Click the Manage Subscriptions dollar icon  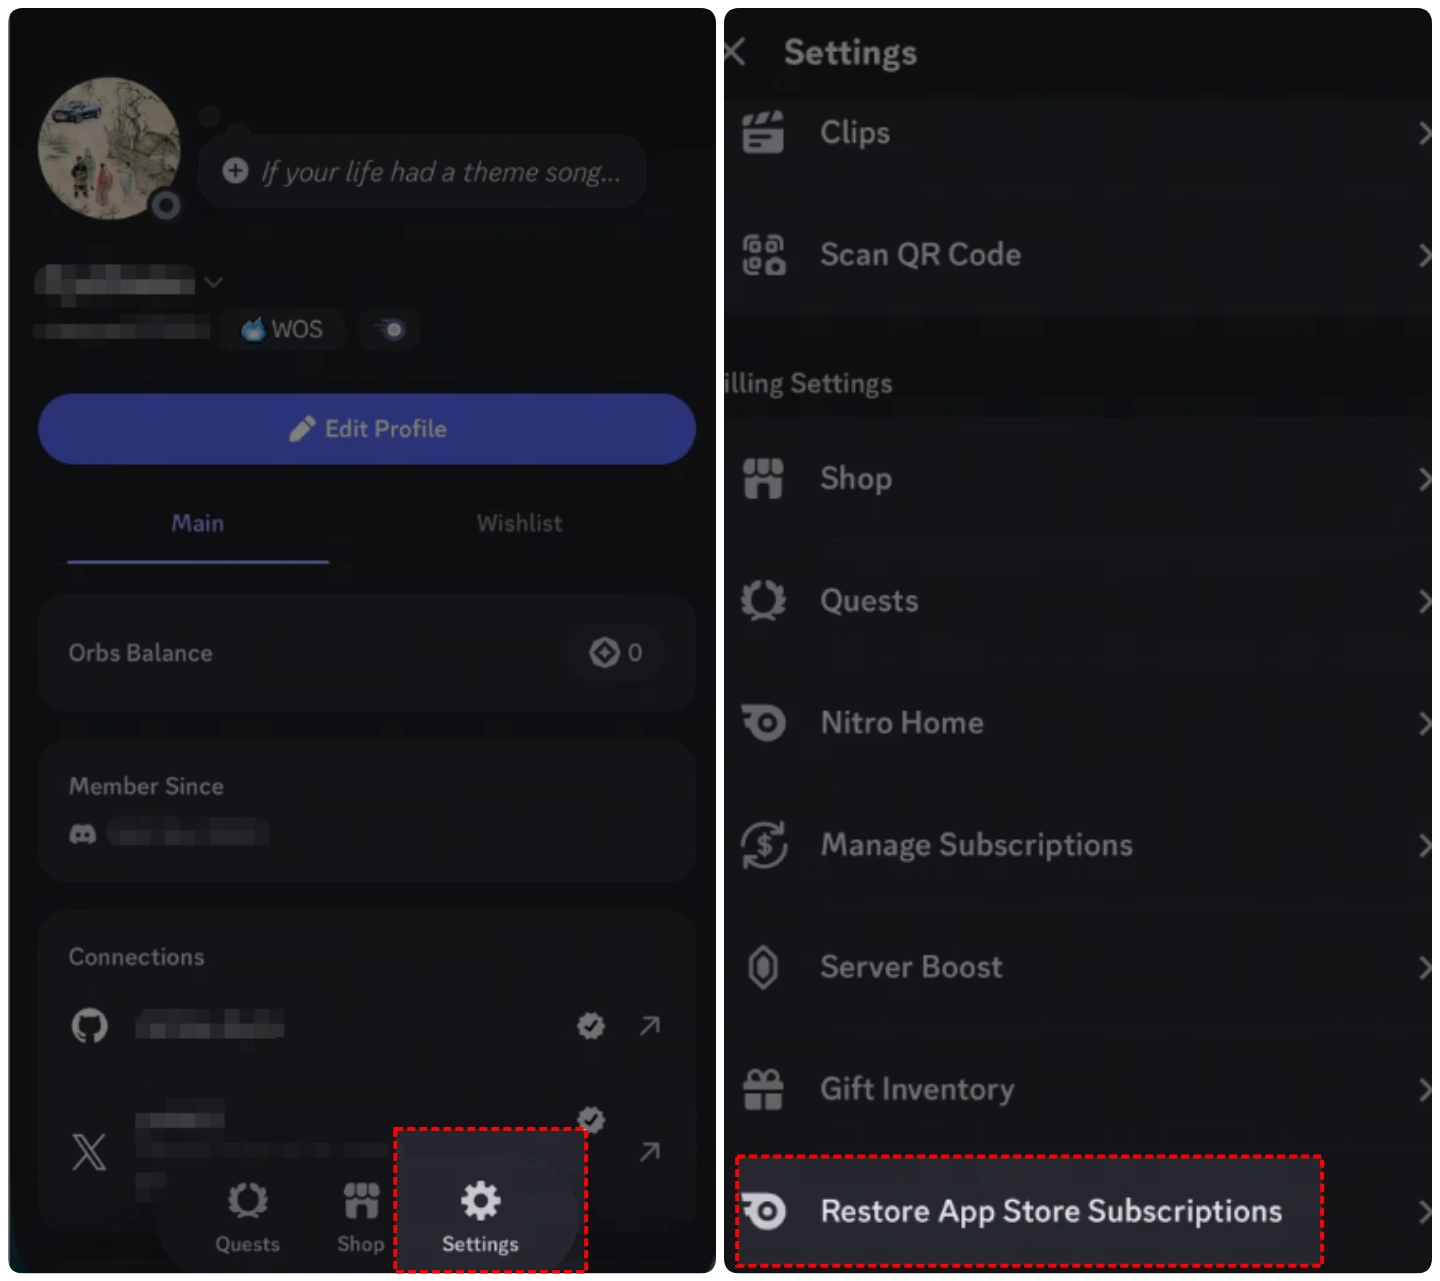[763, 844]
